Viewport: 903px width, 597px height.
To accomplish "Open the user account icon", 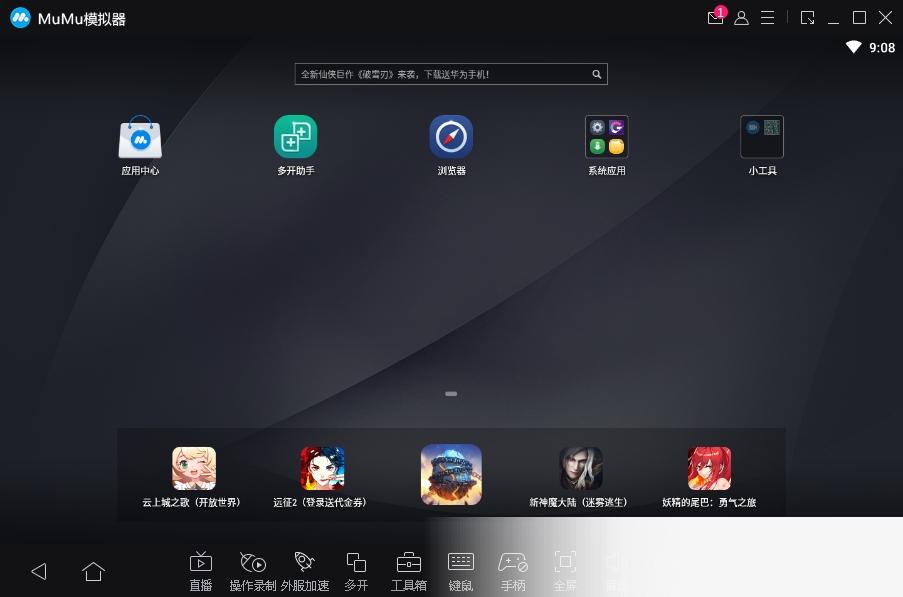I will (x=742, y=18).
